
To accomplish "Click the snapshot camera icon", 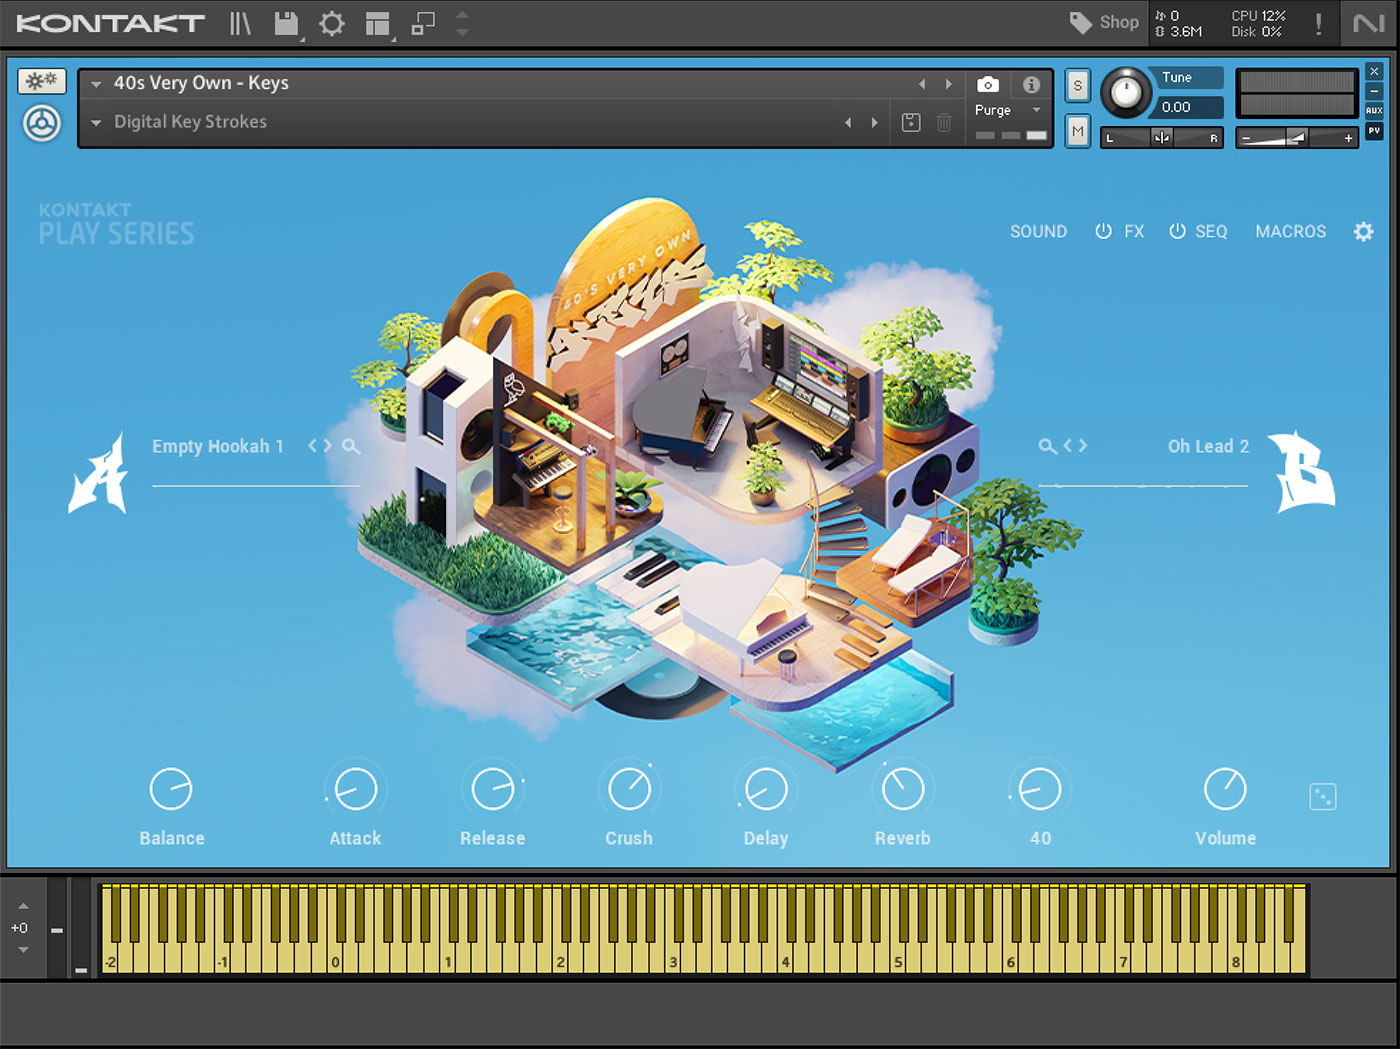I will 987,84.
